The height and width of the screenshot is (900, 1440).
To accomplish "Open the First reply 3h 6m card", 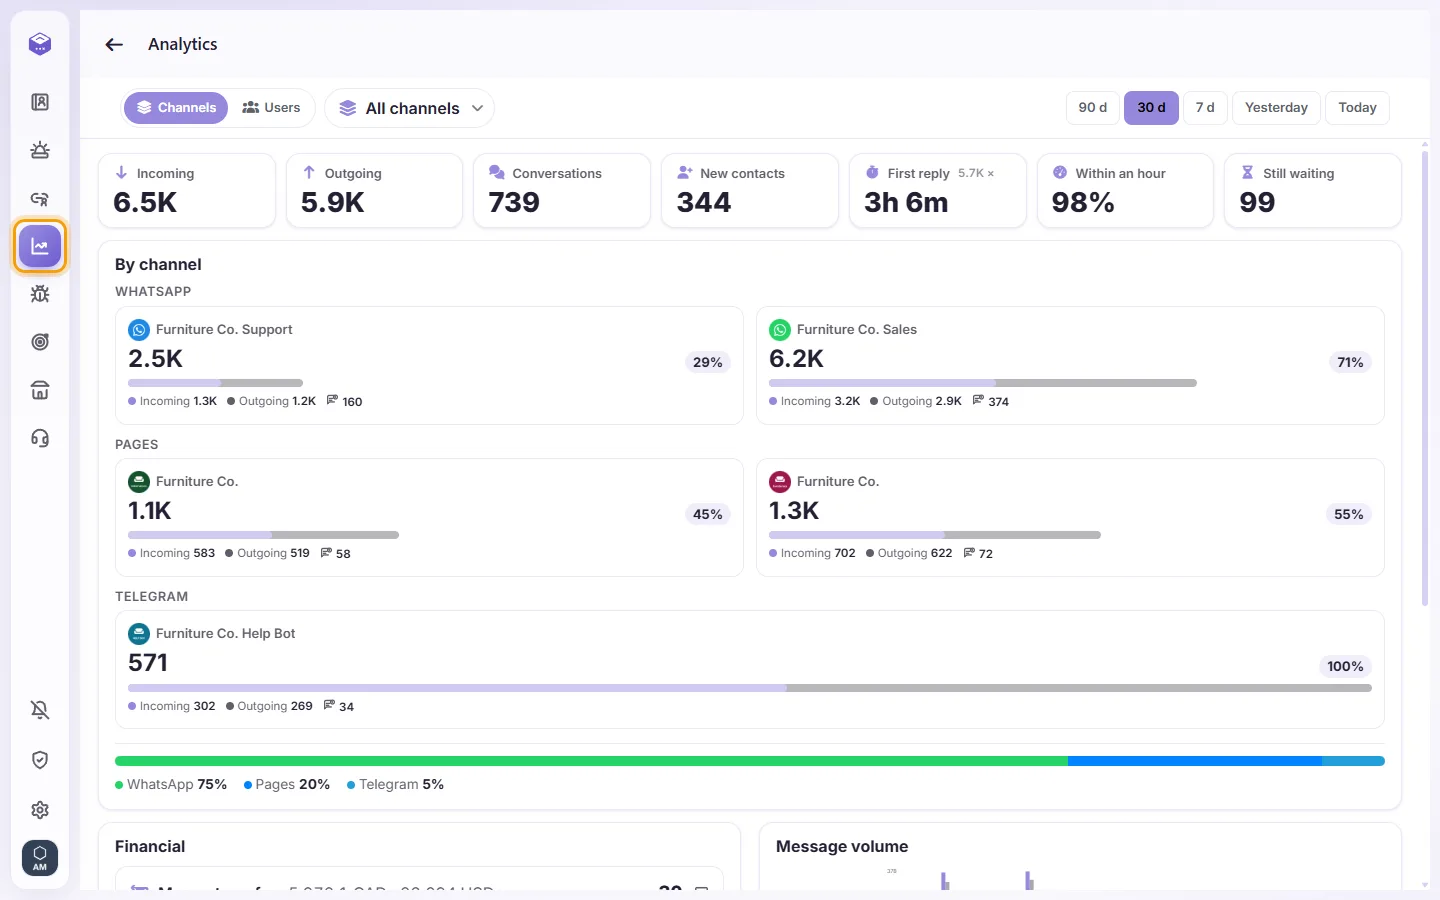I will coord(938,190).
